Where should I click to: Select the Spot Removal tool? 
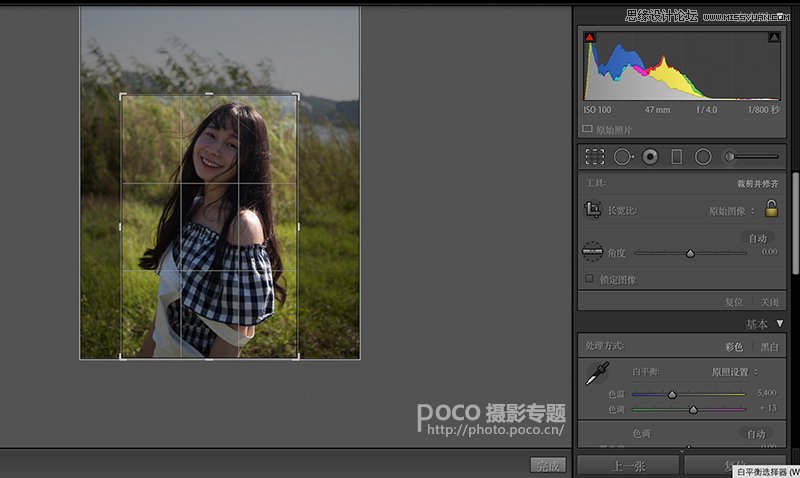[x=623, y=157]
